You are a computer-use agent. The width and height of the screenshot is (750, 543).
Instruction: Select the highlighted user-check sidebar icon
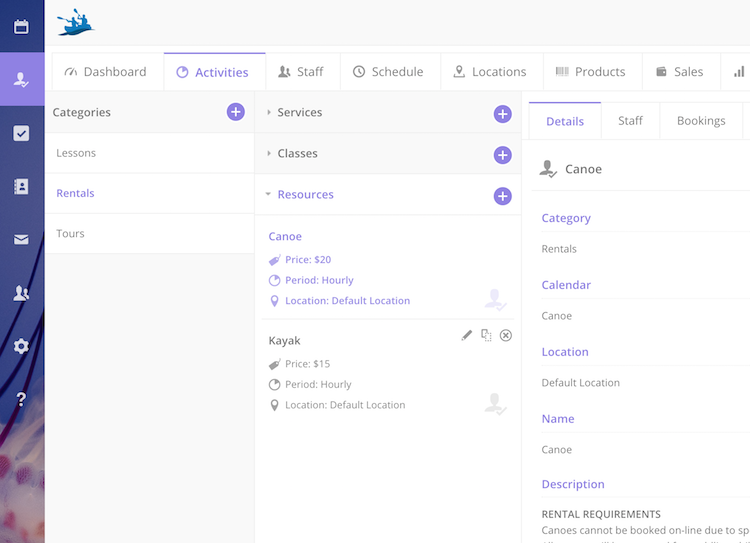(x=21, y=79)
